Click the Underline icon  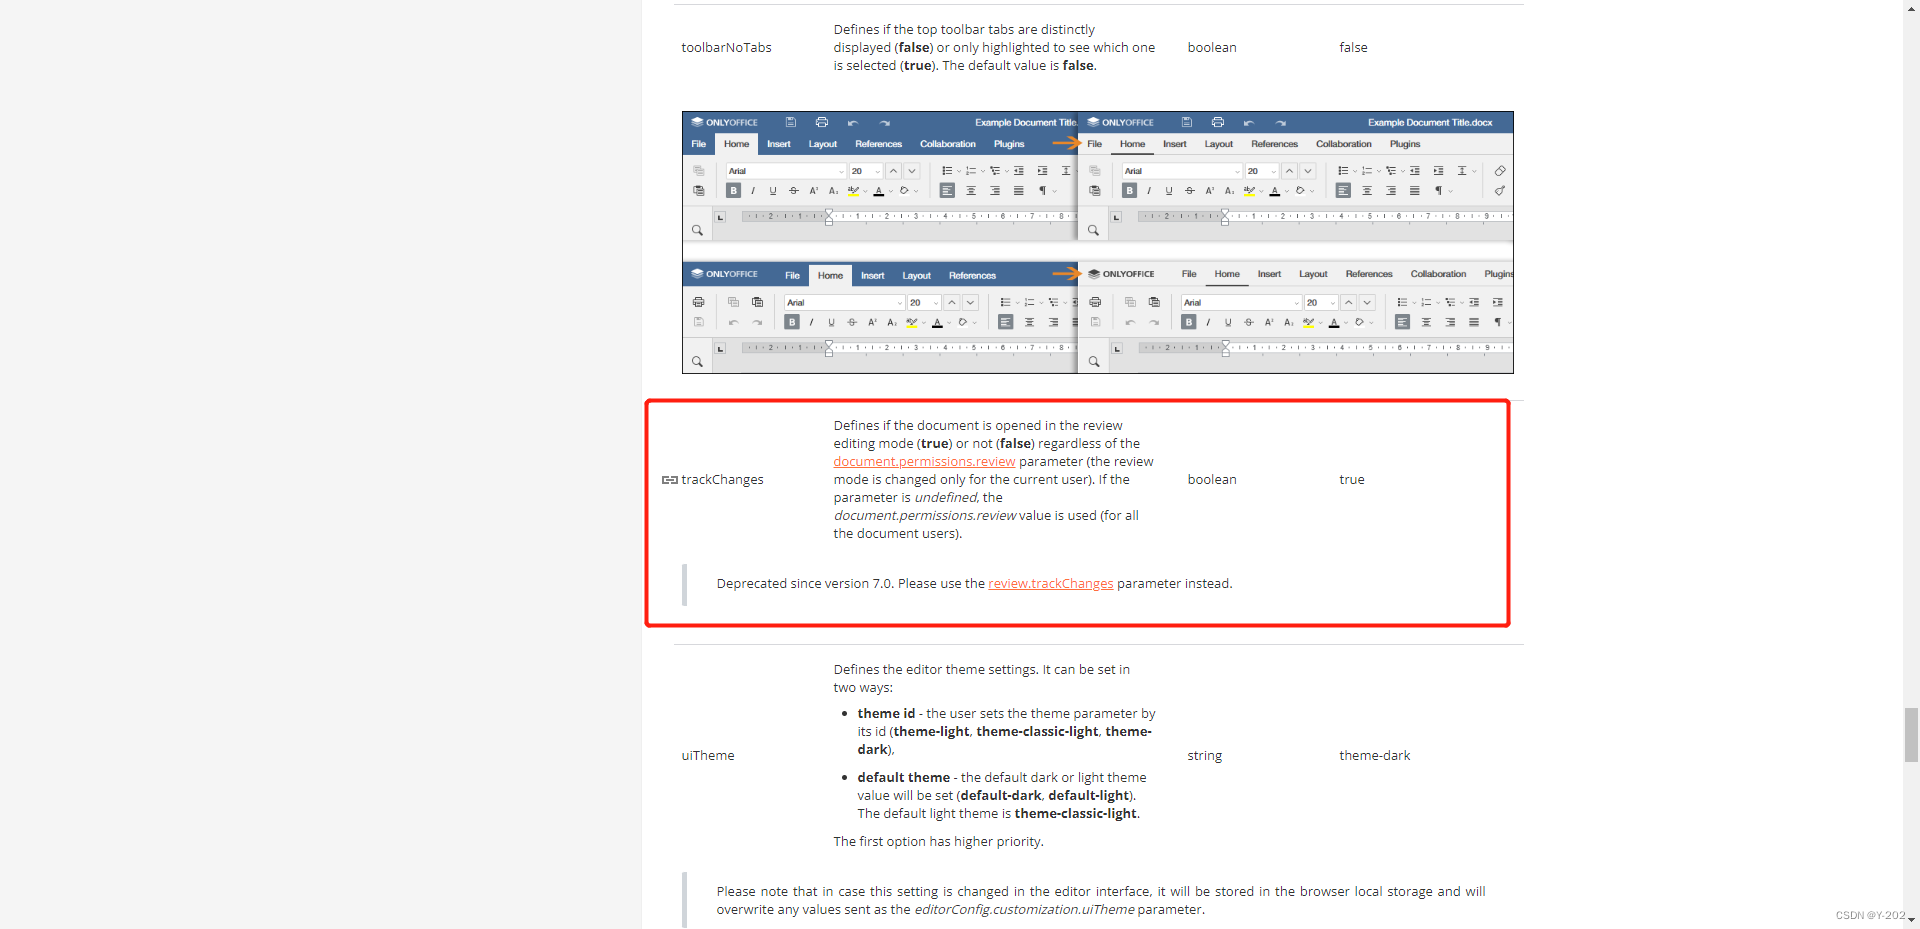click(773, 191)
